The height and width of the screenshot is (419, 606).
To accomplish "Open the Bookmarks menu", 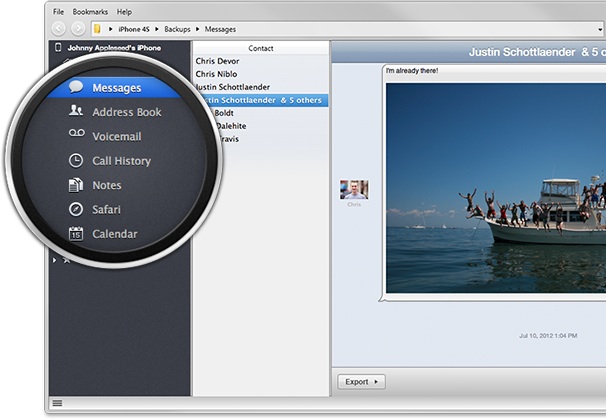I will coord(90,11).
